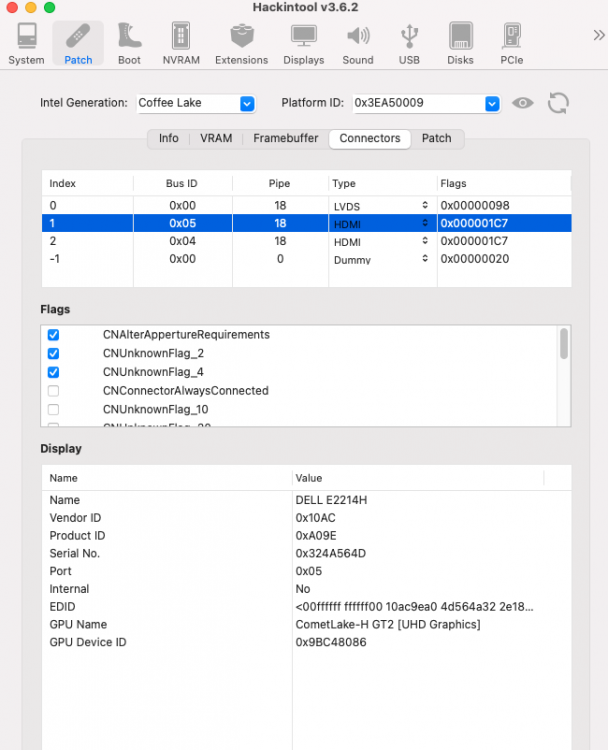The width and height of the screenshot is (608, 750).
Task: Open the Sound toolbar section
Action: [x=358, y=44]
